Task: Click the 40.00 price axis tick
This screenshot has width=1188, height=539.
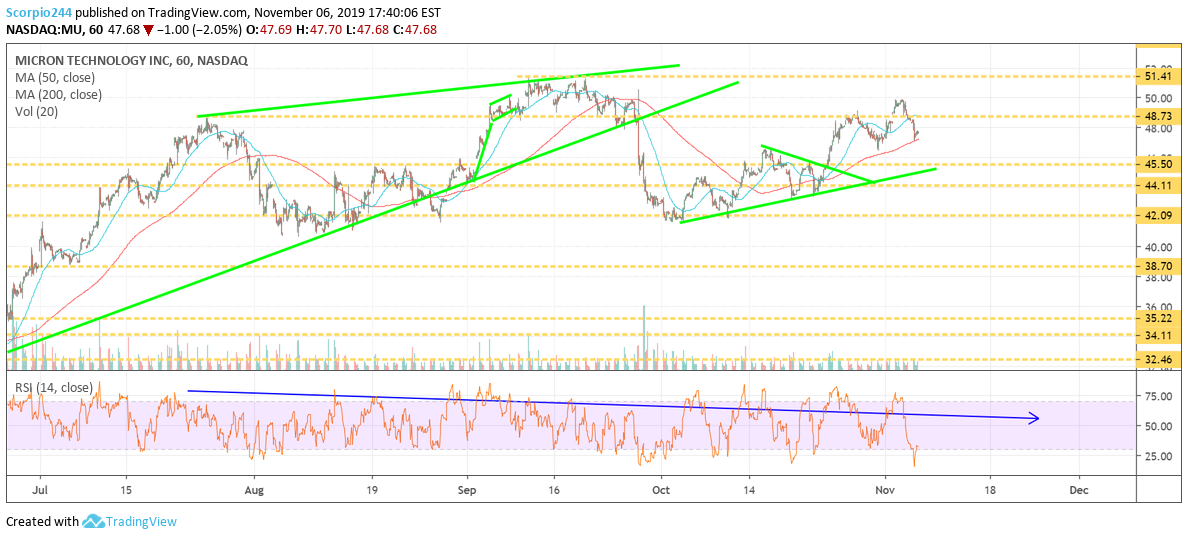Action: 1157,247
